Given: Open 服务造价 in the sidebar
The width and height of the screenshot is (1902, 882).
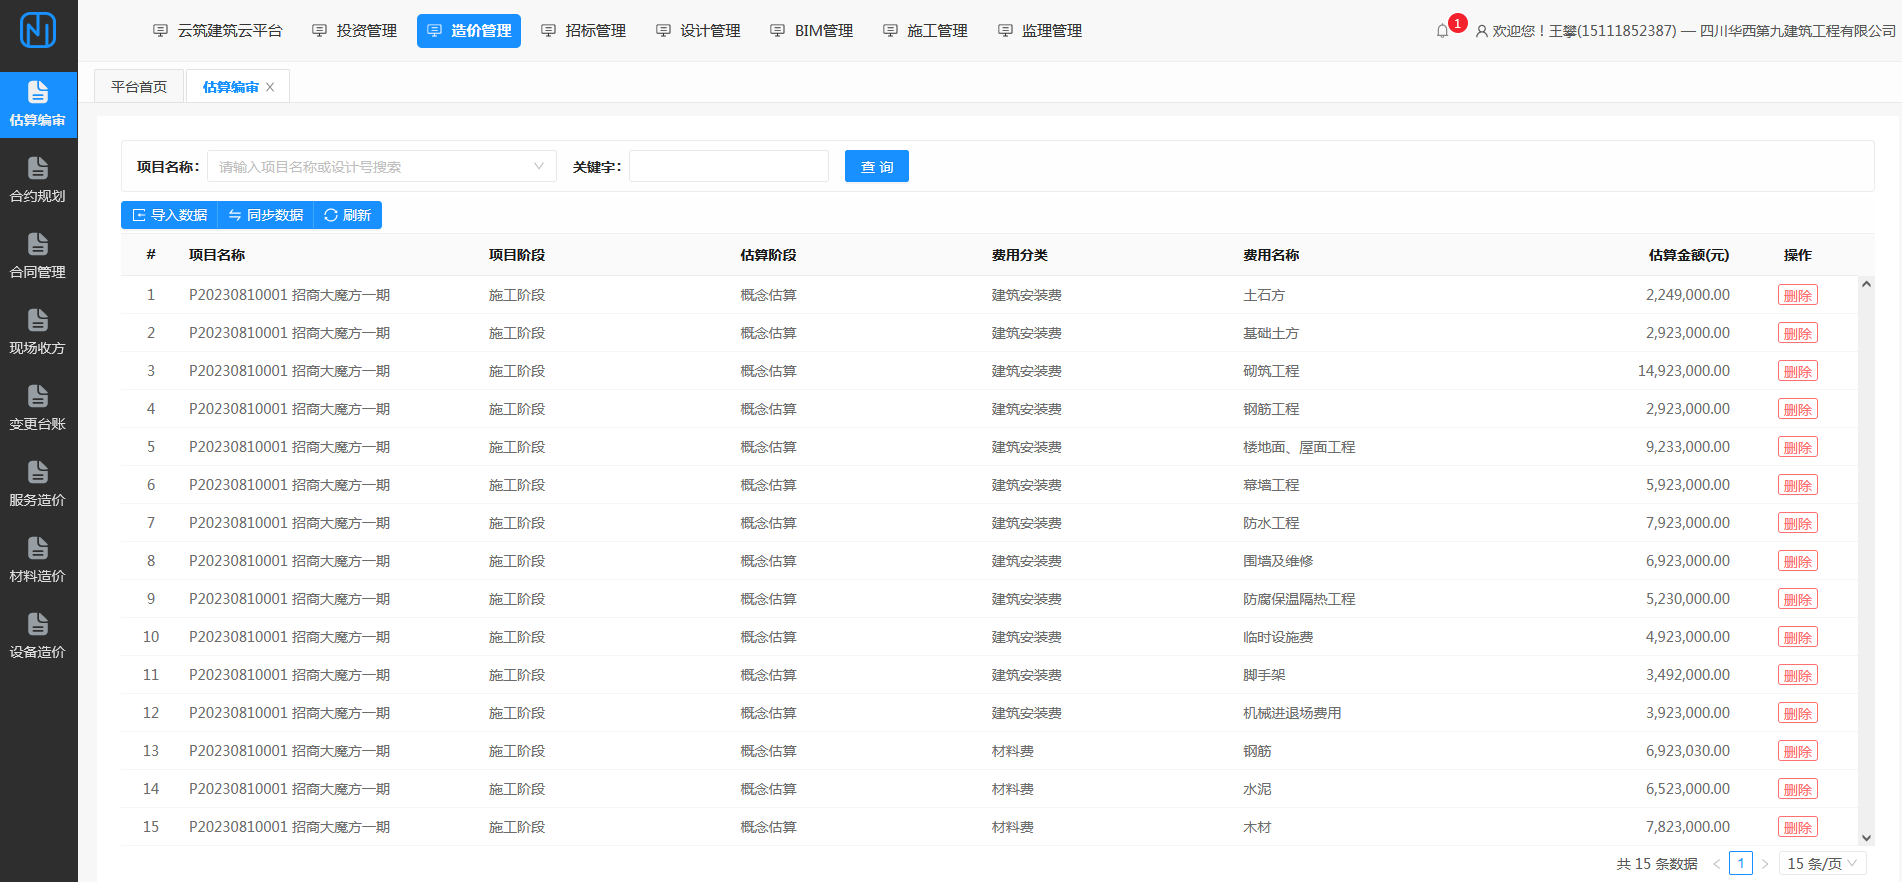Looking at the screenshot, I should [x=38, y=485].
